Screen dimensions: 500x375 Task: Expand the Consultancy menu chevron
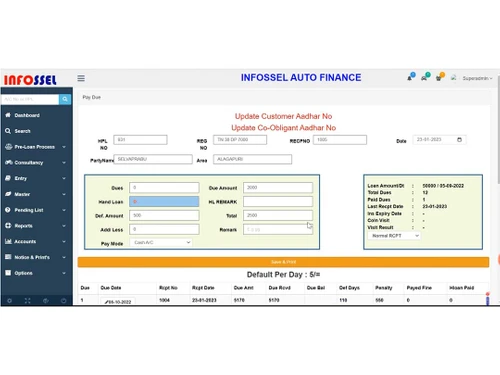64,163
